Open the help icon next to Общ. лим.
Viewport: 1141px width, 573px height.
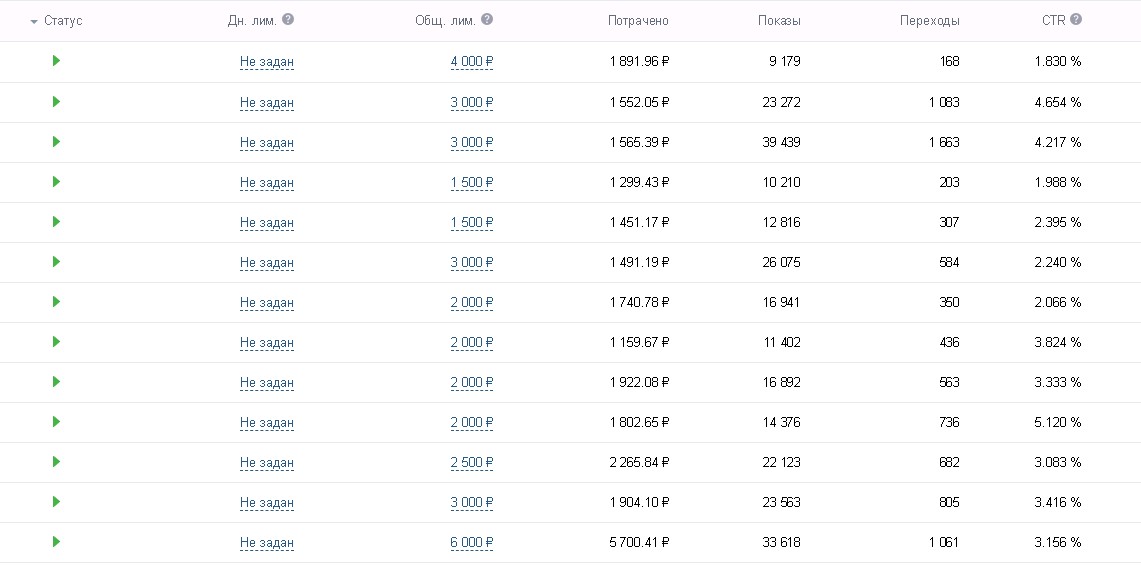click(x=487, y=19)
